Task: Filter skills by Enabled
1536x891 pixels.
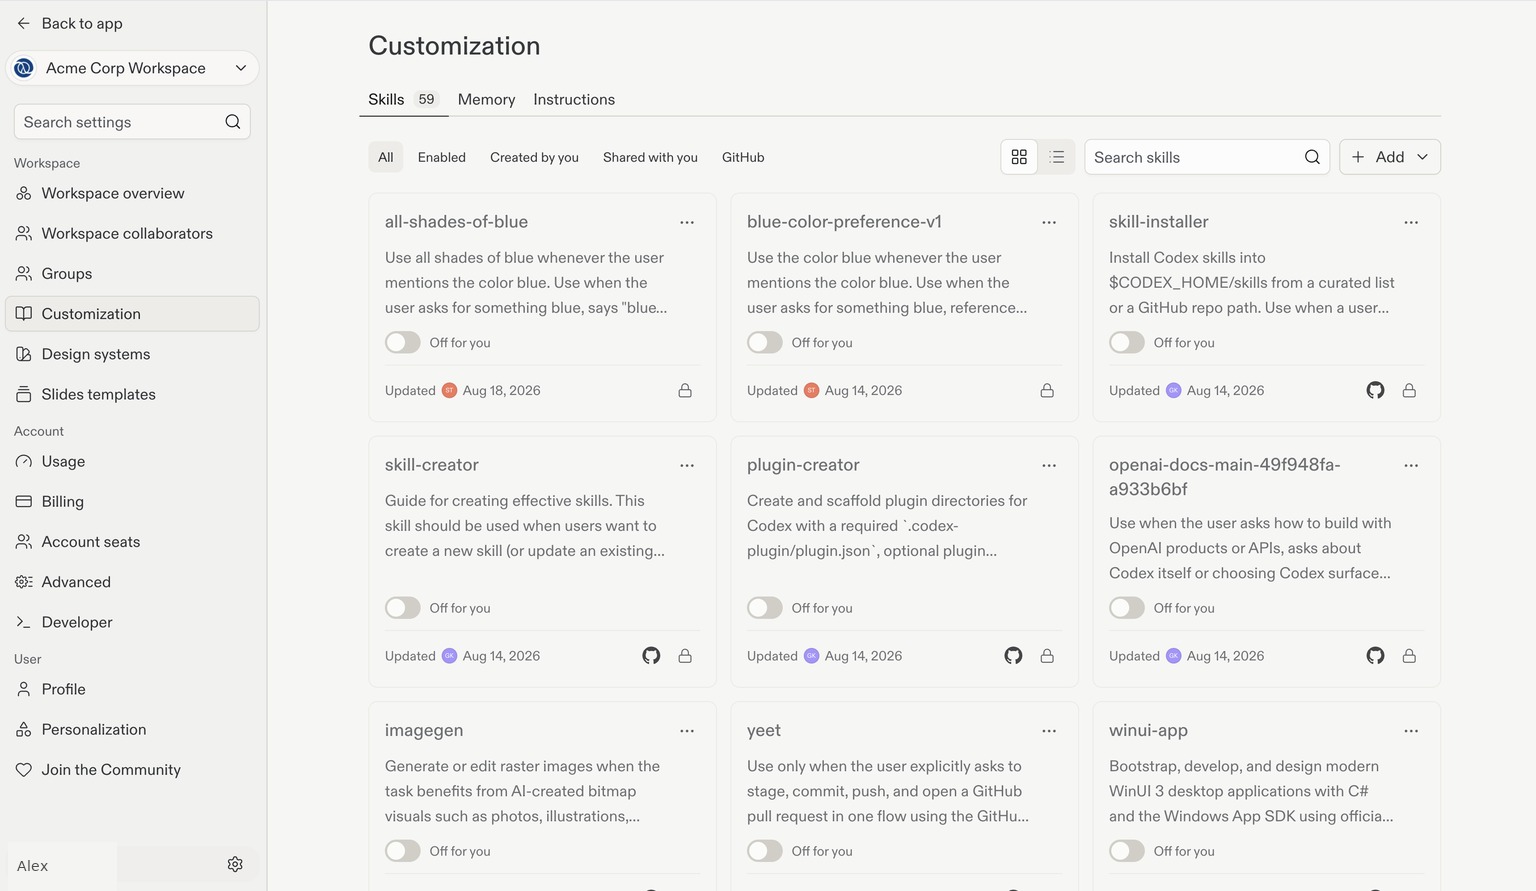Action: pyautogui.click(x=442, y=157)
